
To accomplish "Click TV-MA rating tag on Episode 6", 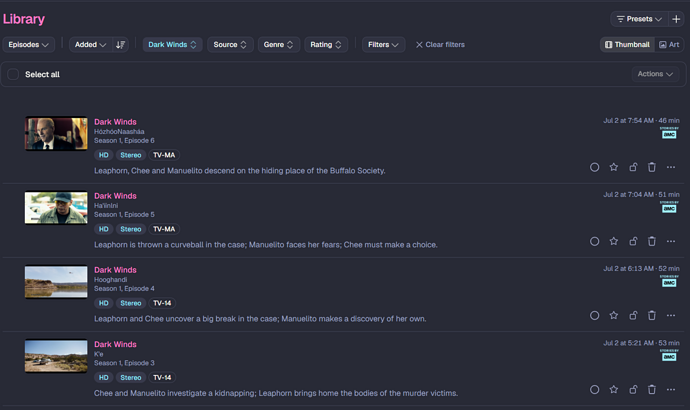I will 164,155.
